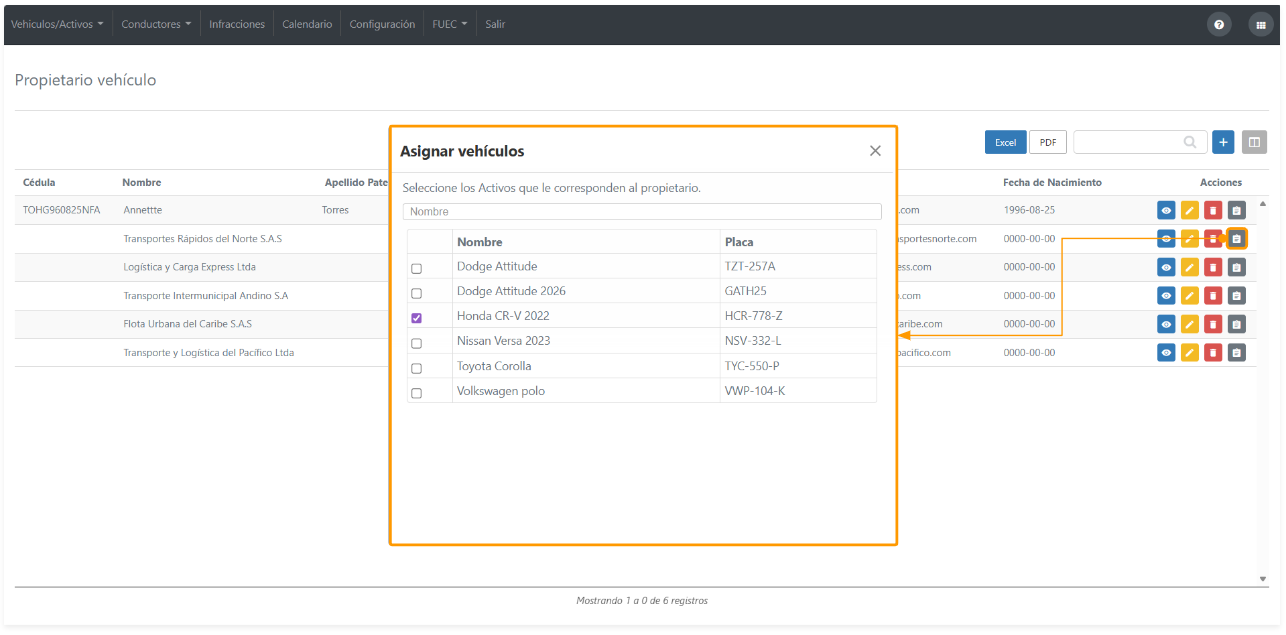Tick the Nissan Versa 2023 checkbox
The height and width of the screenshot is (635, 1286).
point(417,343)
